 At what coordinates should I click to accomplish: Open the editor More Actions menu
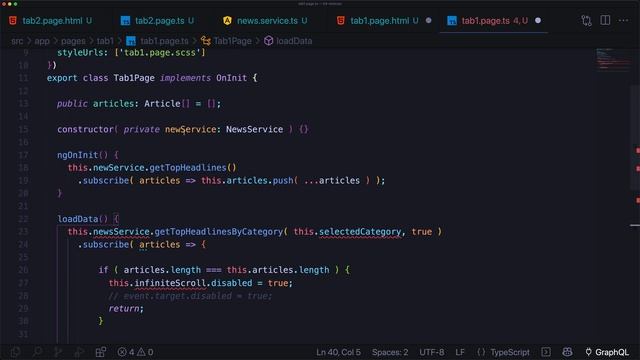[x=623, y=20]
